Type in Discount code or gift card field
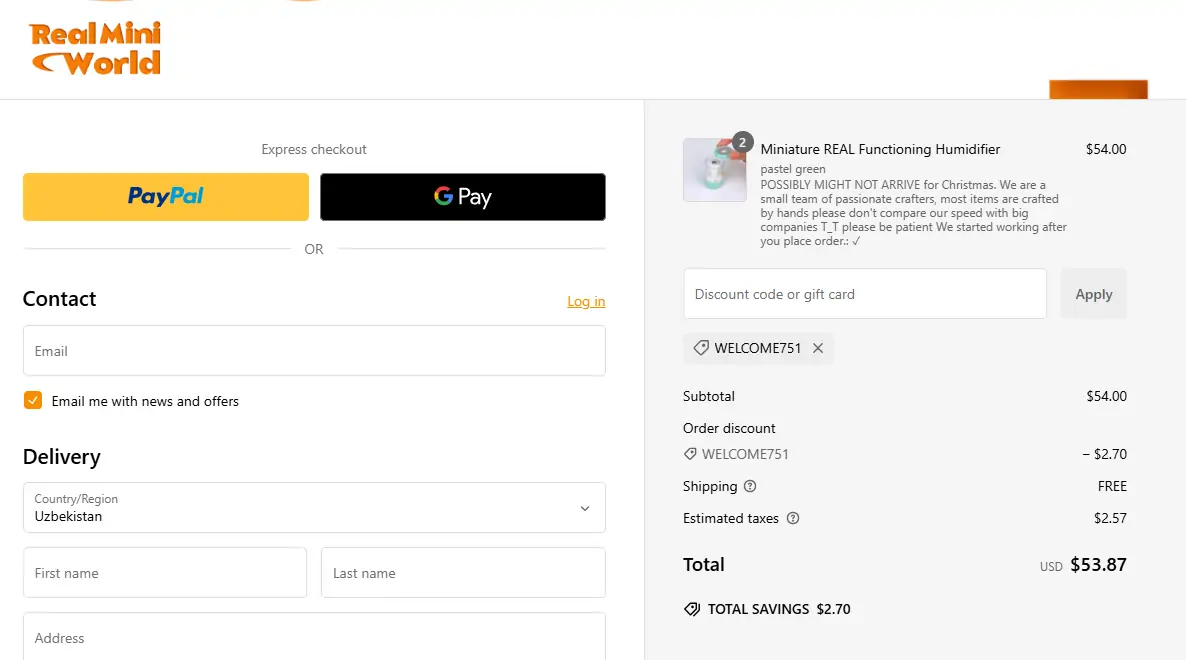1186x660 pixels. [864, 294]
